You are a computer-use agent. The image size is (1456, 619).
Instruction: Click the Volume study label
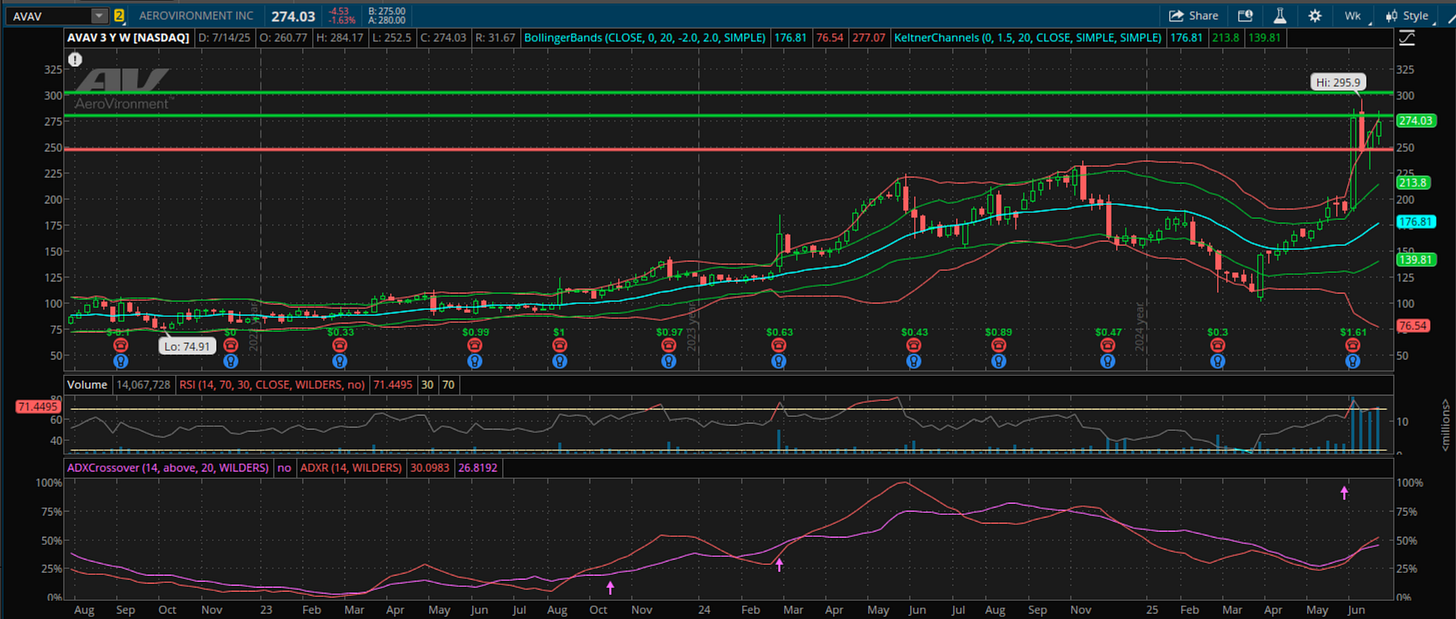click(87, 383)
